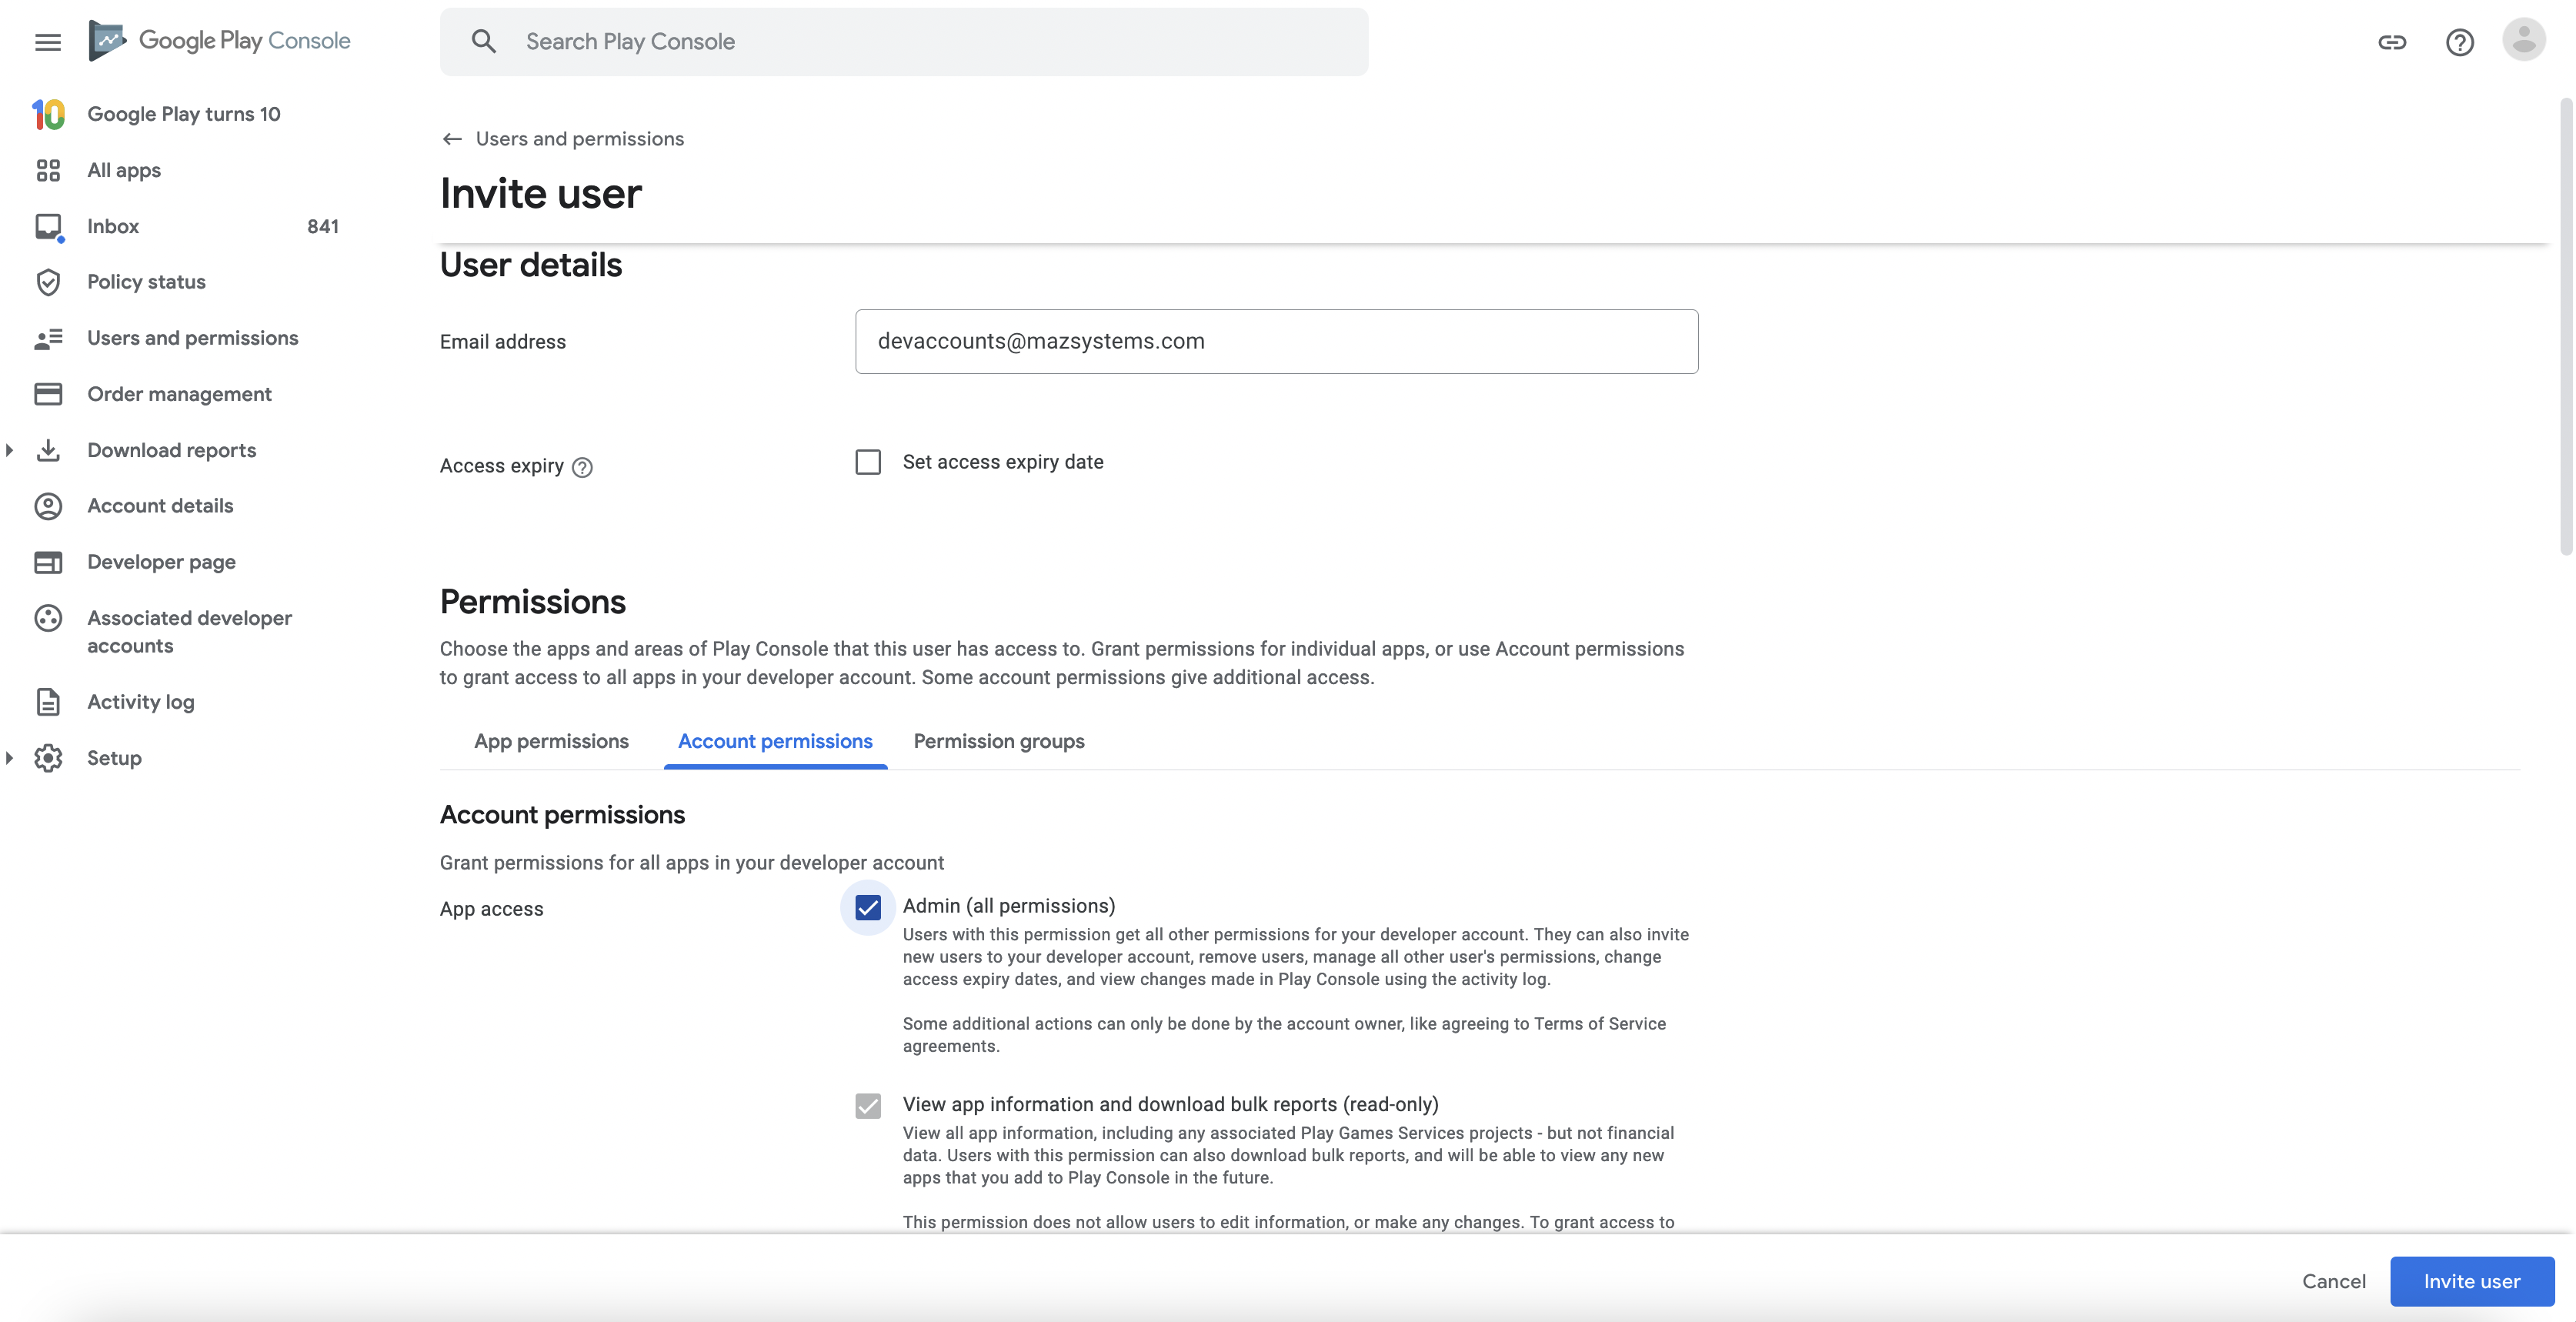This screenshot has width=2576, height=1322.
Task: Click the page vertical scrollbar
Action: coord(2566,325)
